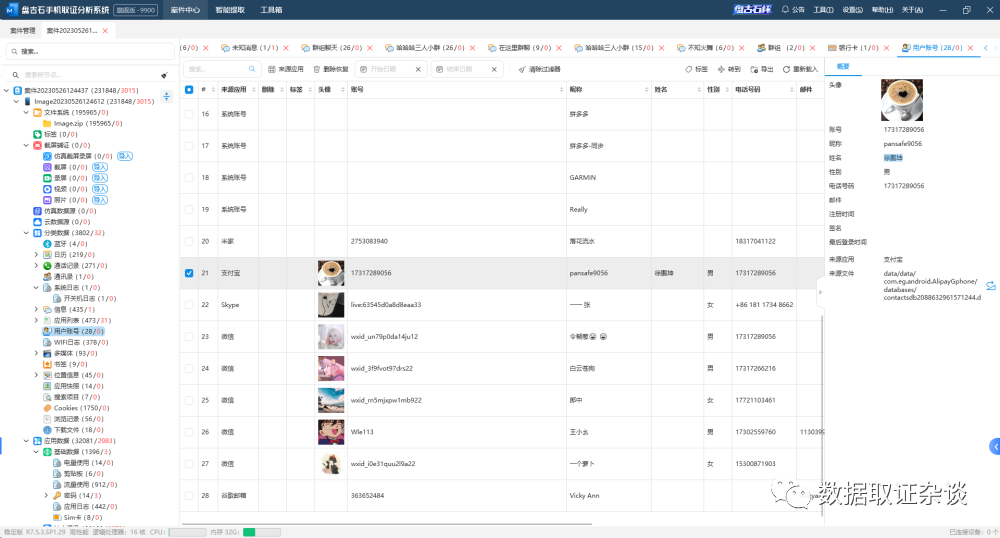Screen dimensions: 1000x538
Task: Expand the 日历 node
Action: [x=36, y=254]
